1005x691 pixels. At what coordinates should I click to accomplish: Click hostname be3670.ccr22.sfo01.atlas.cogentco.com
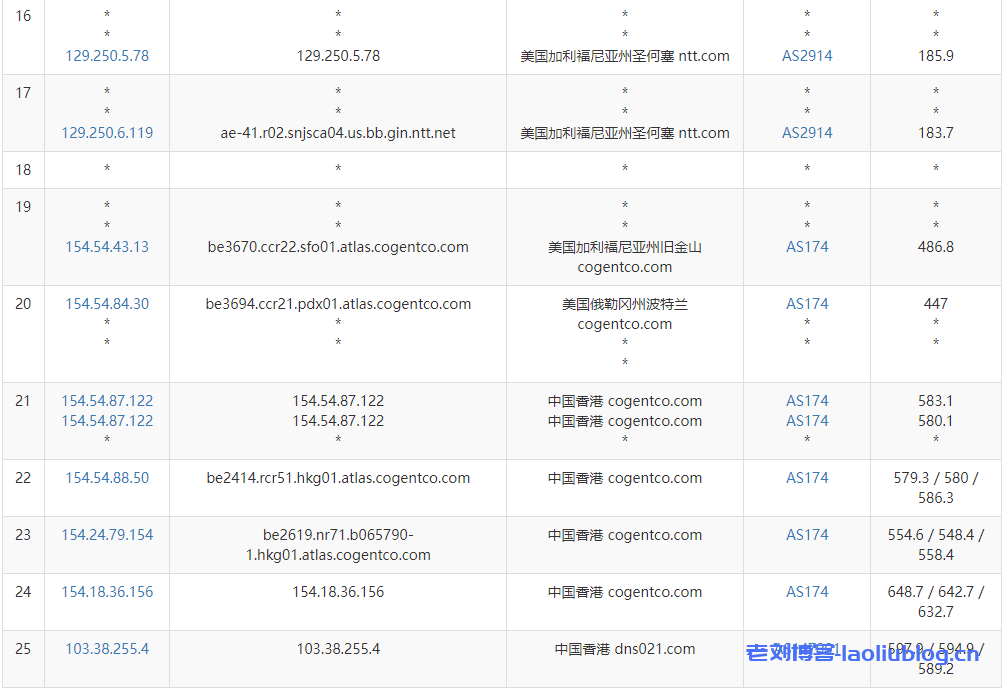pos(338,247)
